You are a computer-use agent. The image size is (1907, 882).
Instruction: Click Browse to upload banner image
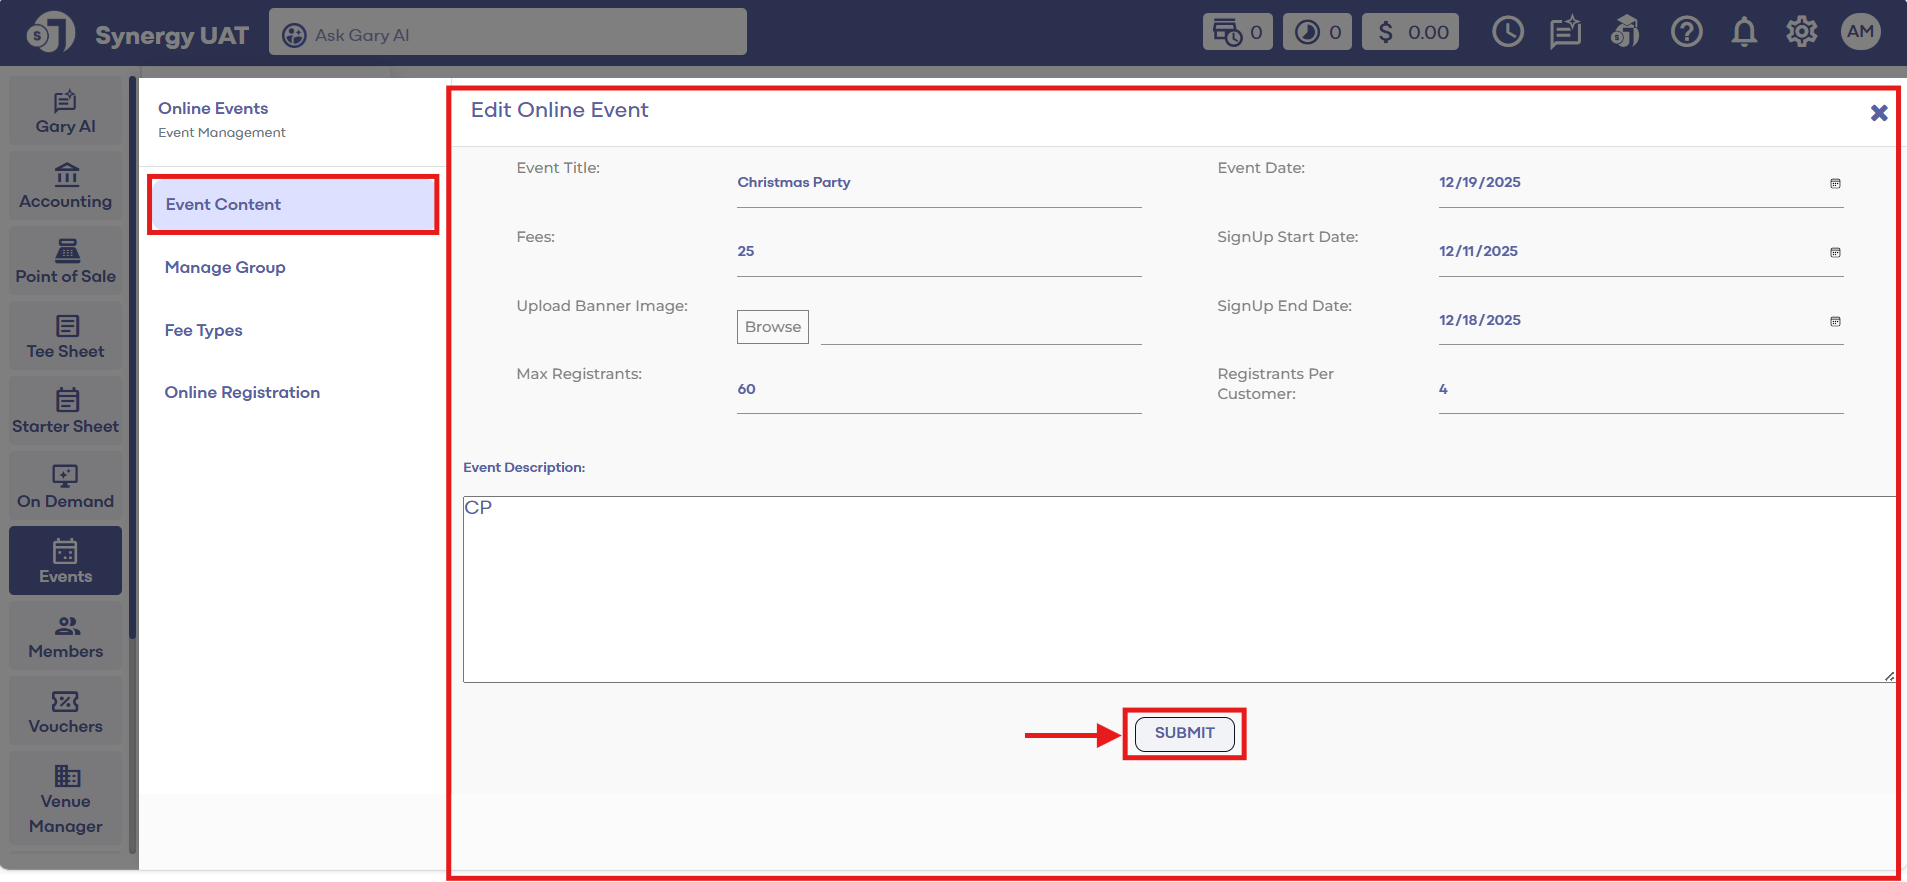coord(772,327)
